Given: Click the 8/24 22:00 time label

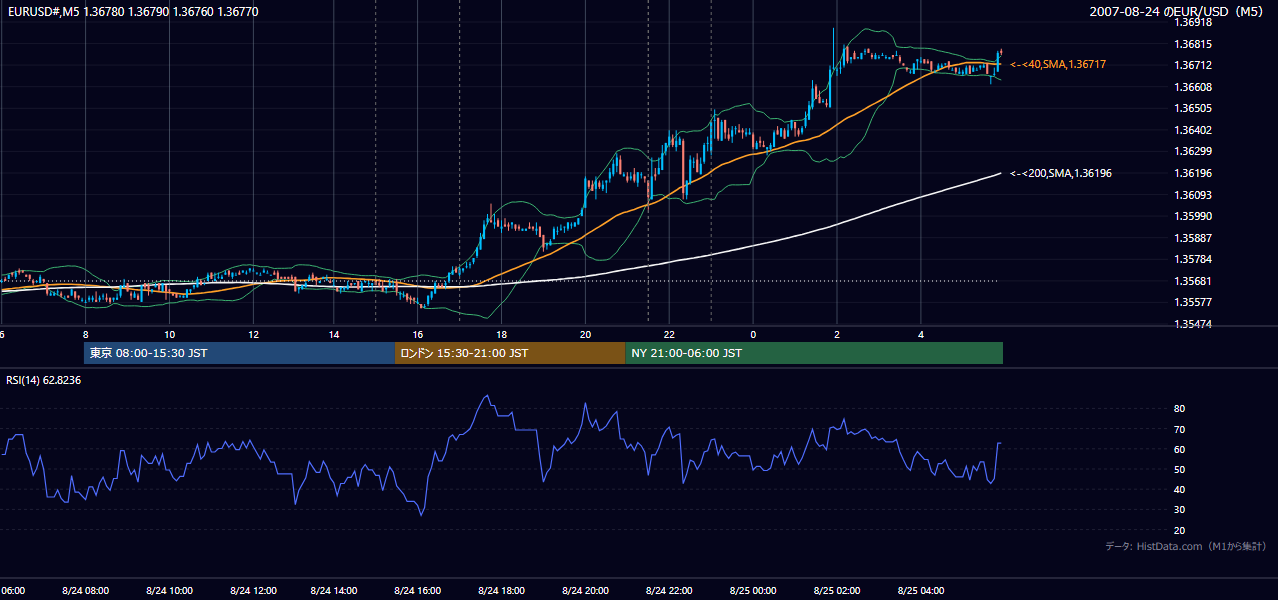Looking at the screenshot, I should tap(670, 590).
